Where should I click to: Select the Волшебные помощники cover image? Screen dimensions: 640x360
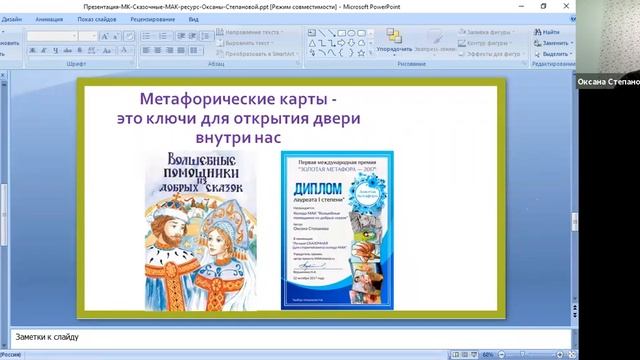click(201, 231)
